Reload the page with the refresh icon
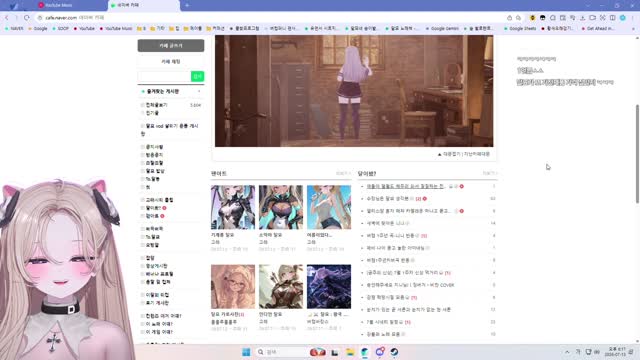Image resolution: width=640 pixels, height=360 pixels. (27, 18)
